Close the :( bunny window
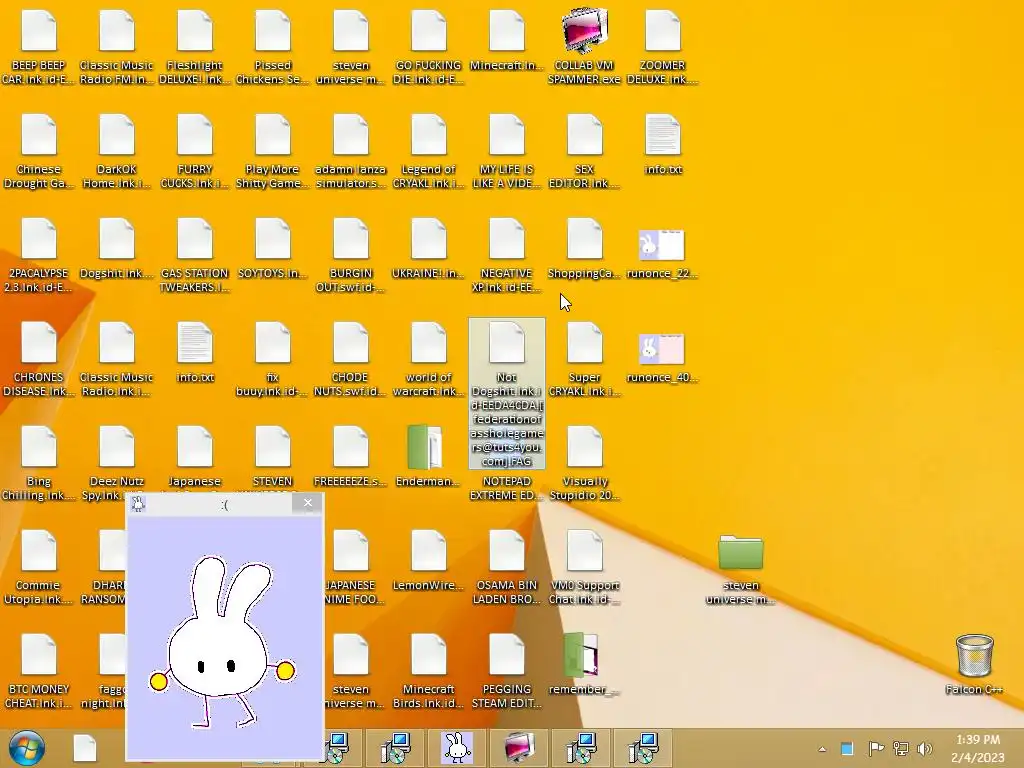 tap(308, 503)
